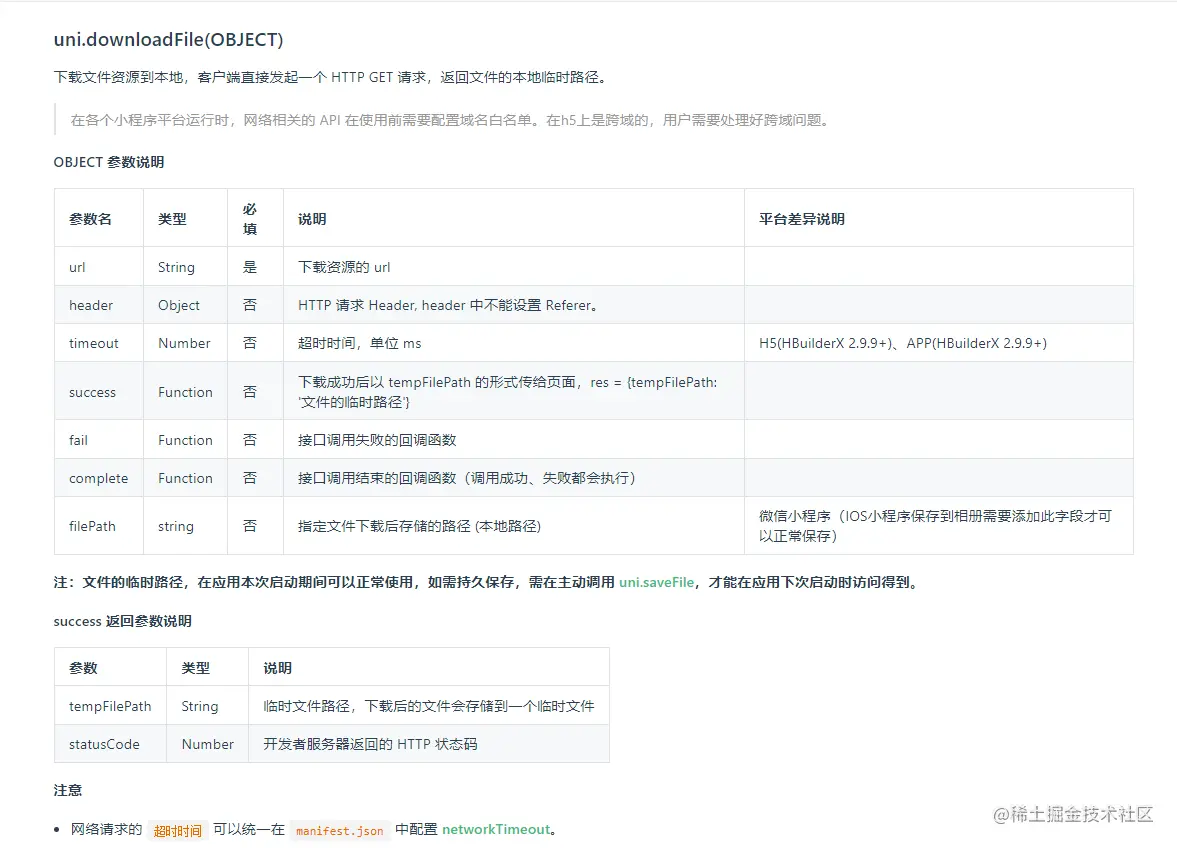
Task: Click the '接口调用失败的回调函数' description
Action: [x=377, y=441]
